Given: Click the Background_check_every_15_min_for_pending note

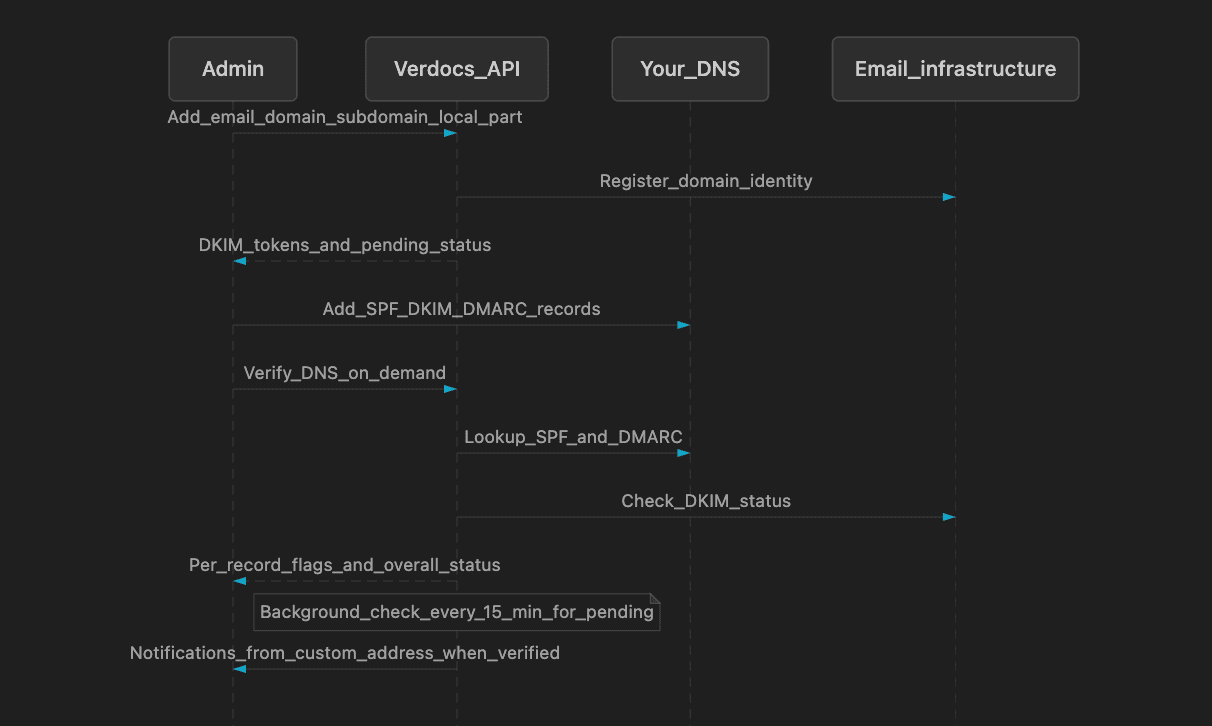Looking at the screenshot, I should point(457,611).
